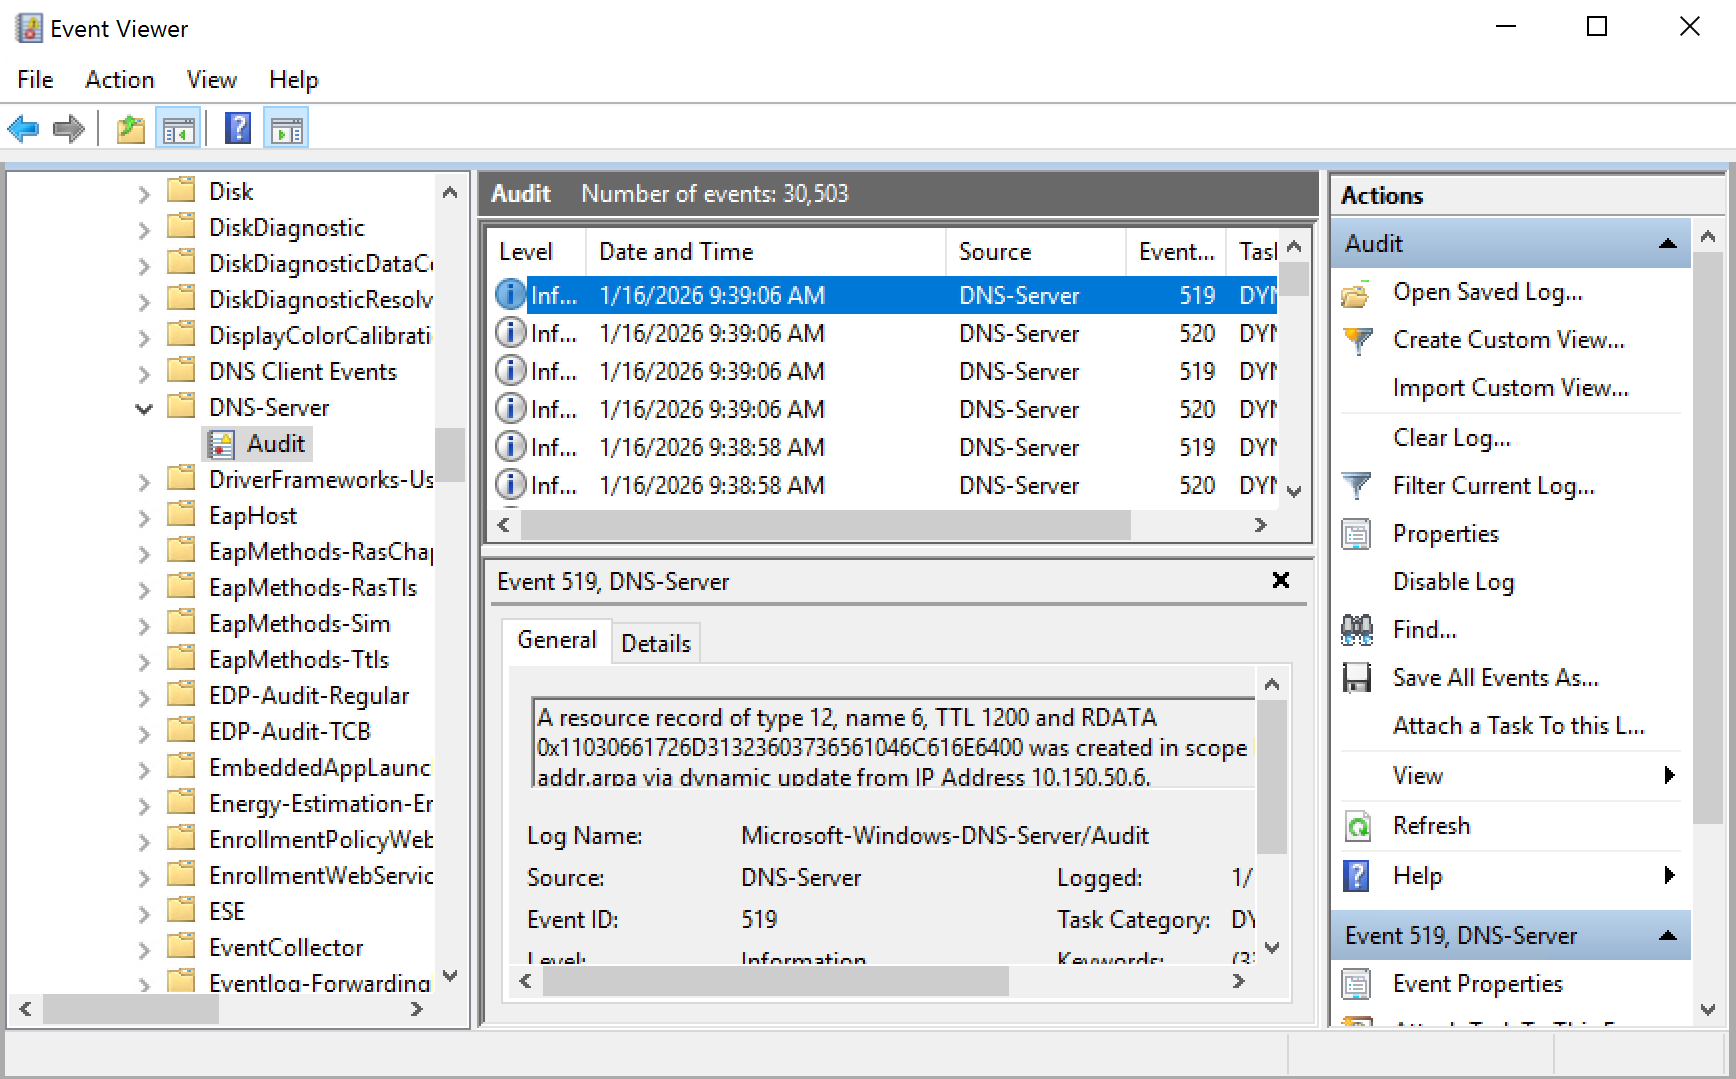Viewport: 1736px width, 1079px height.
Task: Close the Event 519 preview pane
Action: tap(1281, 580)
